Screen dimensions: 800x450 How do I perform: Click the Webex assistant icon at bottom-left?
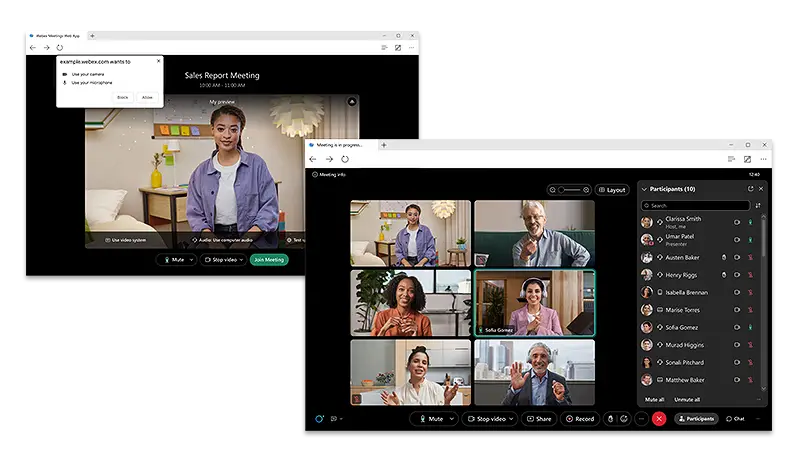pos(319,419)
